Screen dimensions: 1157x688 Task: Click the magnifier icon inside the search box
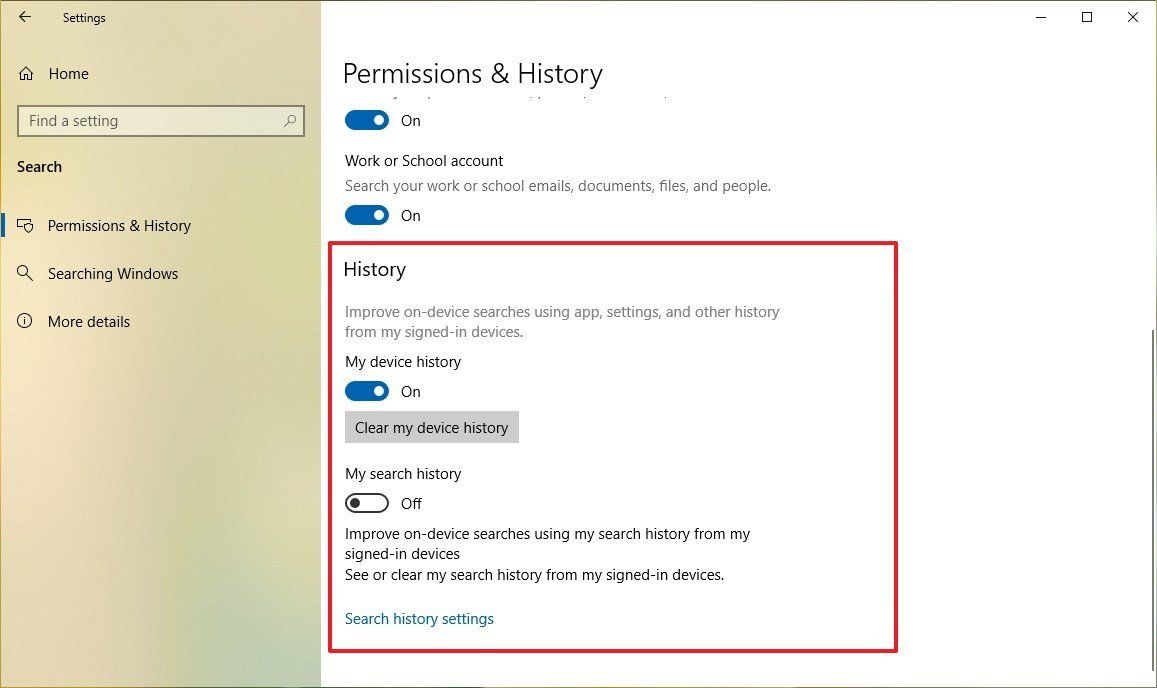[291, 121]
